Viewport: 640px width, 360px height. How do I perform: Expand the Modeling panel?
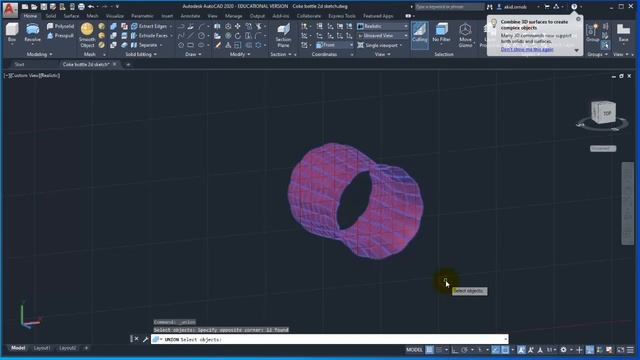40,54
